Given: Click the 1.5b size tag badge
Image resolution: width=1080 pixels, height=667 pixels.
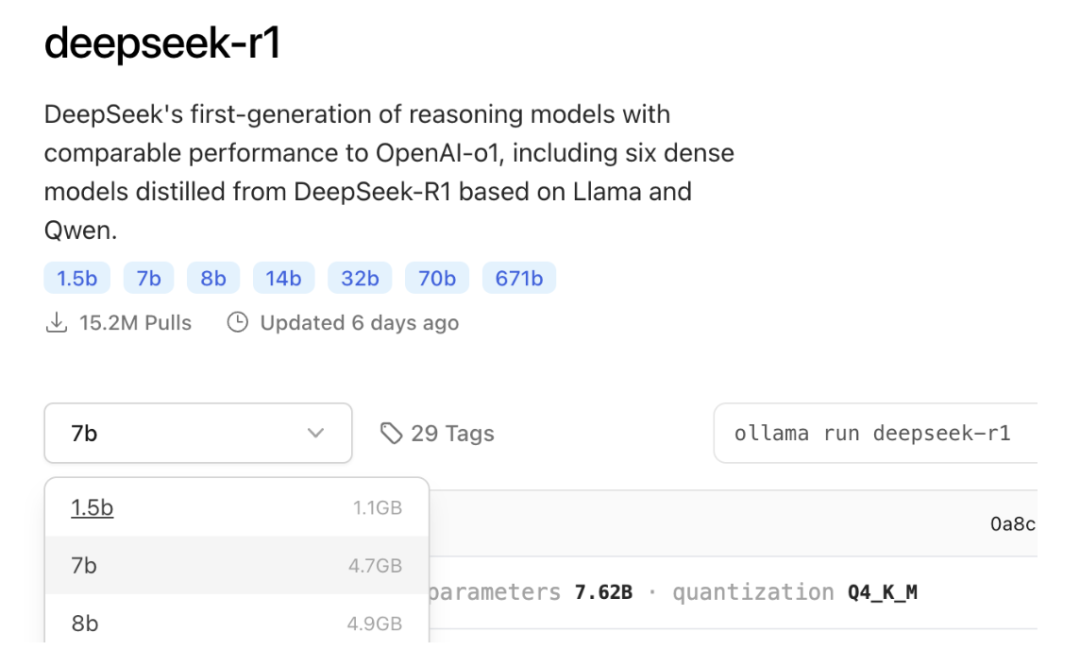Looking at the screenshot, I should point(77,278).
